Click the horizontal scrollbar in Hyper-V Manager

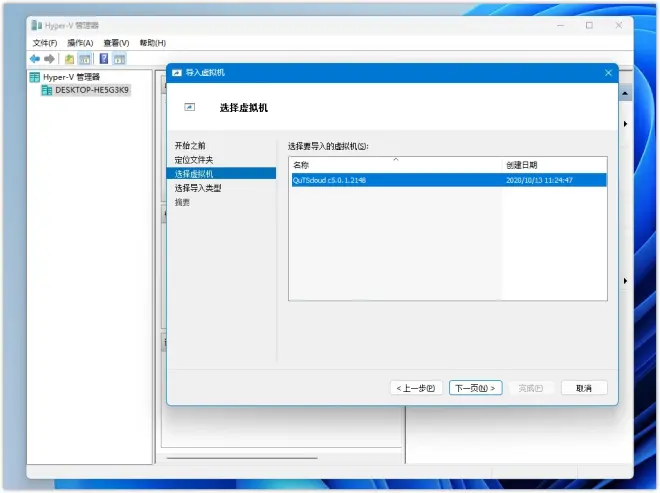(x=242, y=458)
